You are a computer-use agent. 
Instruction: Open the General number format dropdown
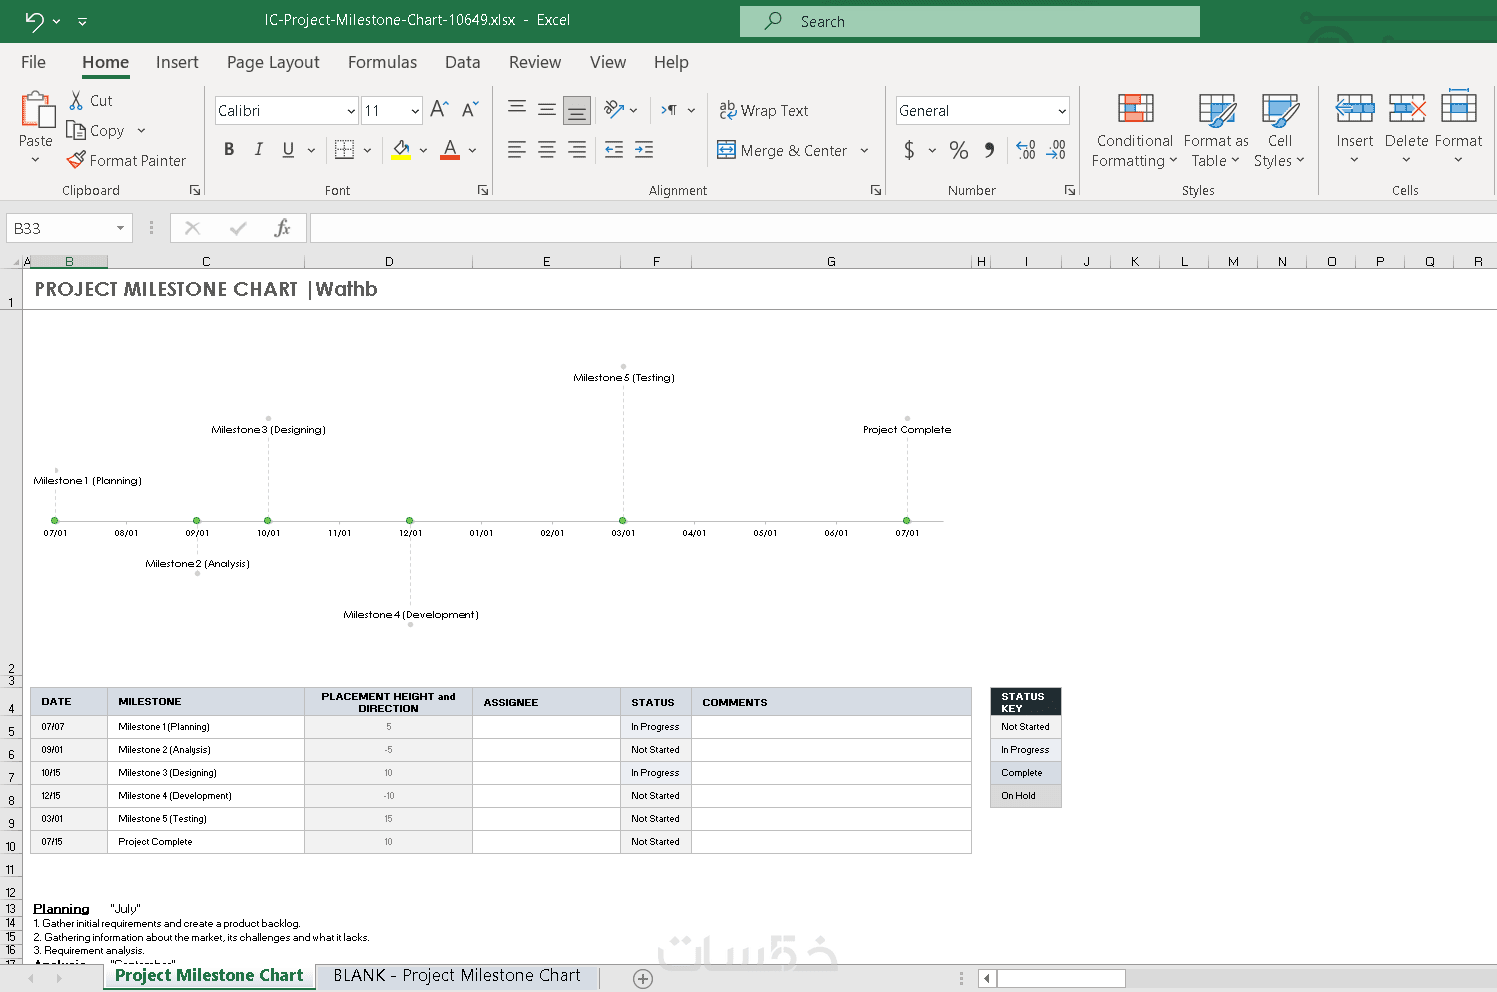click(1062, 111)
